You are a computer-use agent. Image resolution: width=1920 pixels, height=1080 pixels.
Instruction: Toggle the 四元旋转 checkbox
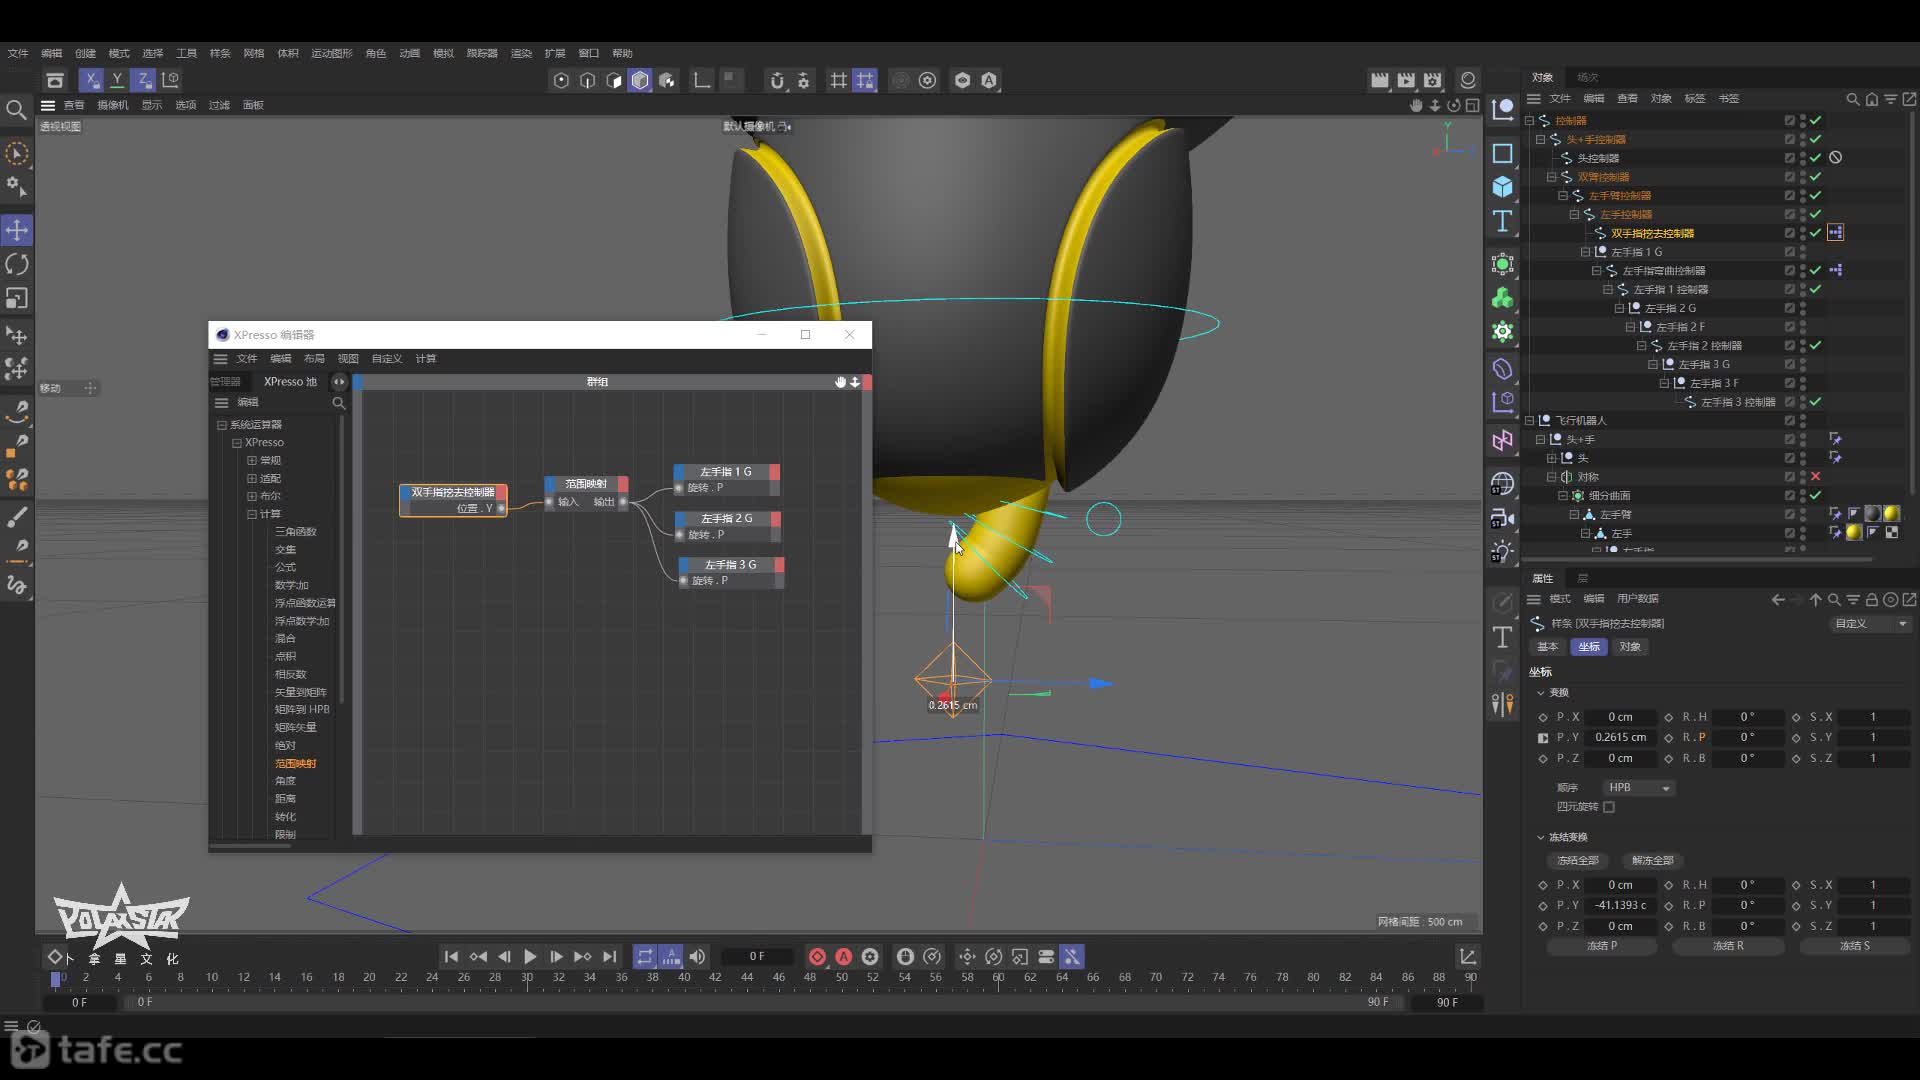point(1609,807)
